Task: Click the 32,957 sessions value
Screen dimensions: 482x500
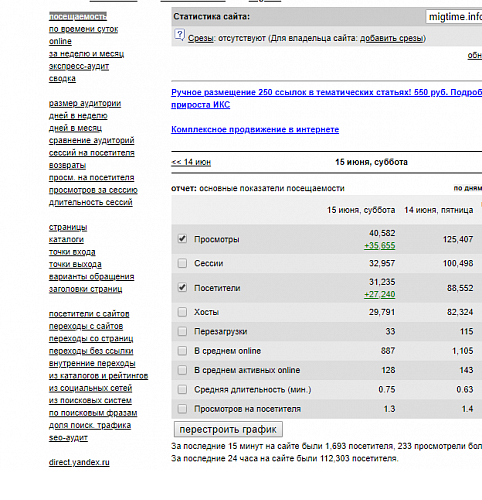Action: pos(382,263)
